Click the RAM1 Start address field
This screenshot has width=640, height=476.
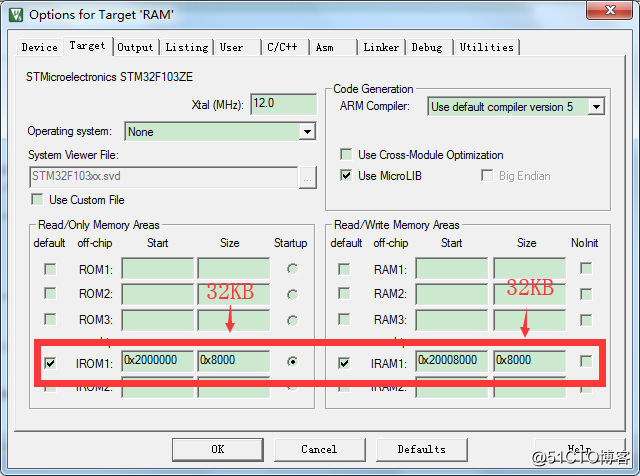[452, 268]
